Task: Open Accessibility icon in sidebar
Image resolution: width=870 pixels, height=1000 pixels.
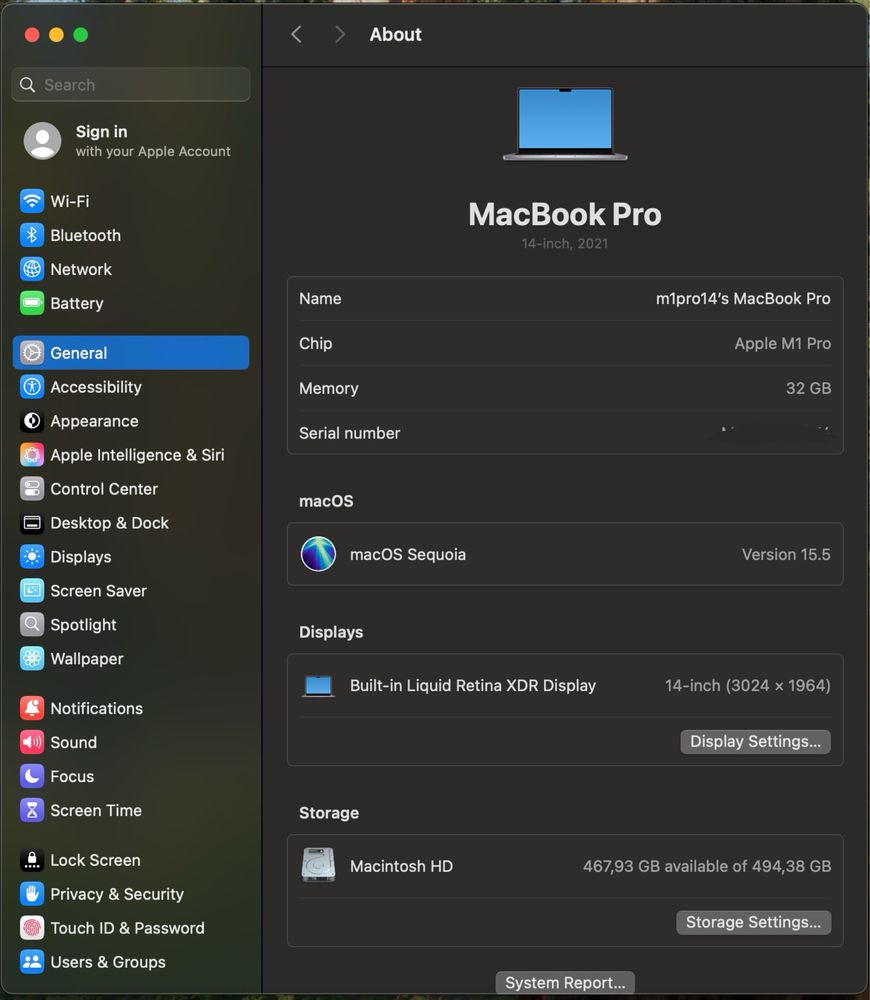Action: pos(32,386)
